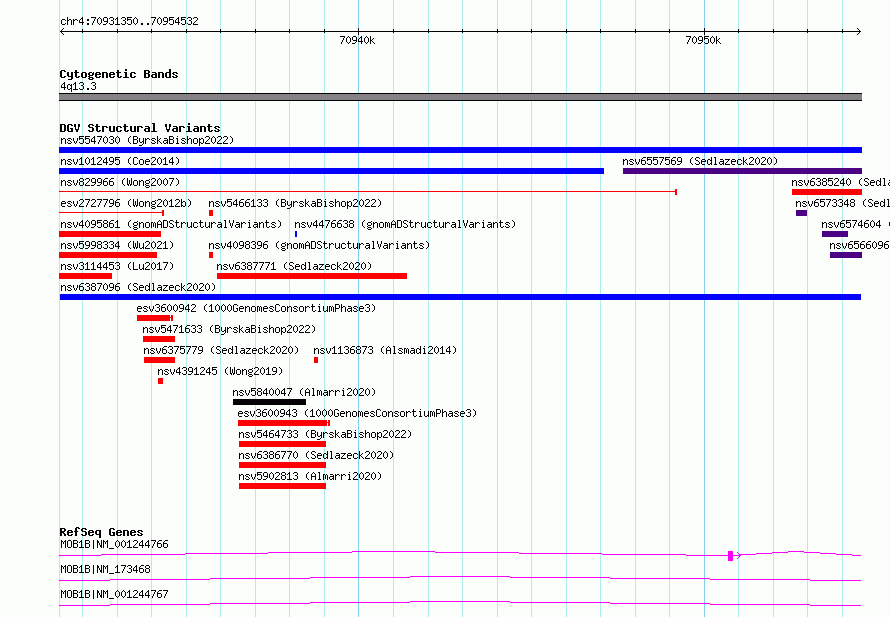The image size is (890, 617).
Task: Open nsv5840047 (Almarri2020) variant
Action: 304,392
